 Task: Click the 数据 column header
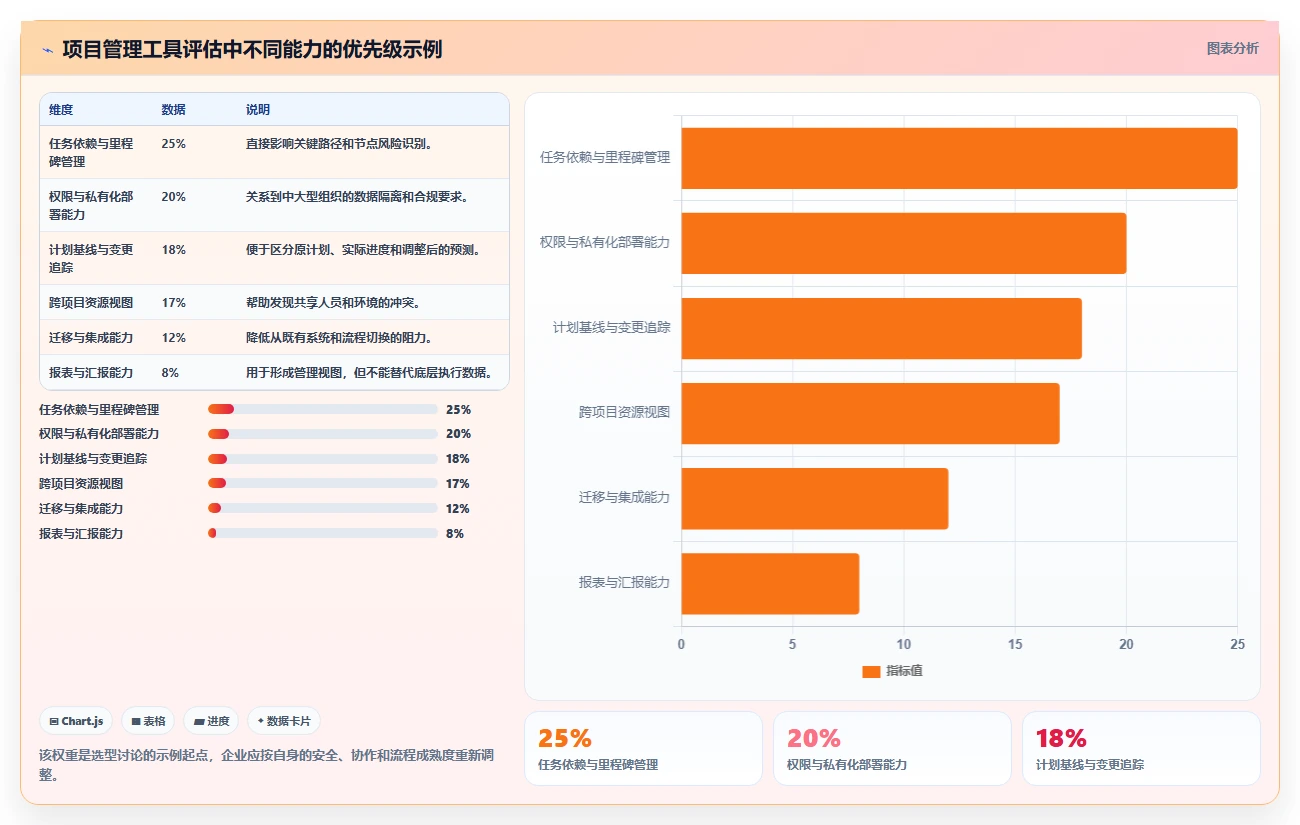(x=173, y=110)
